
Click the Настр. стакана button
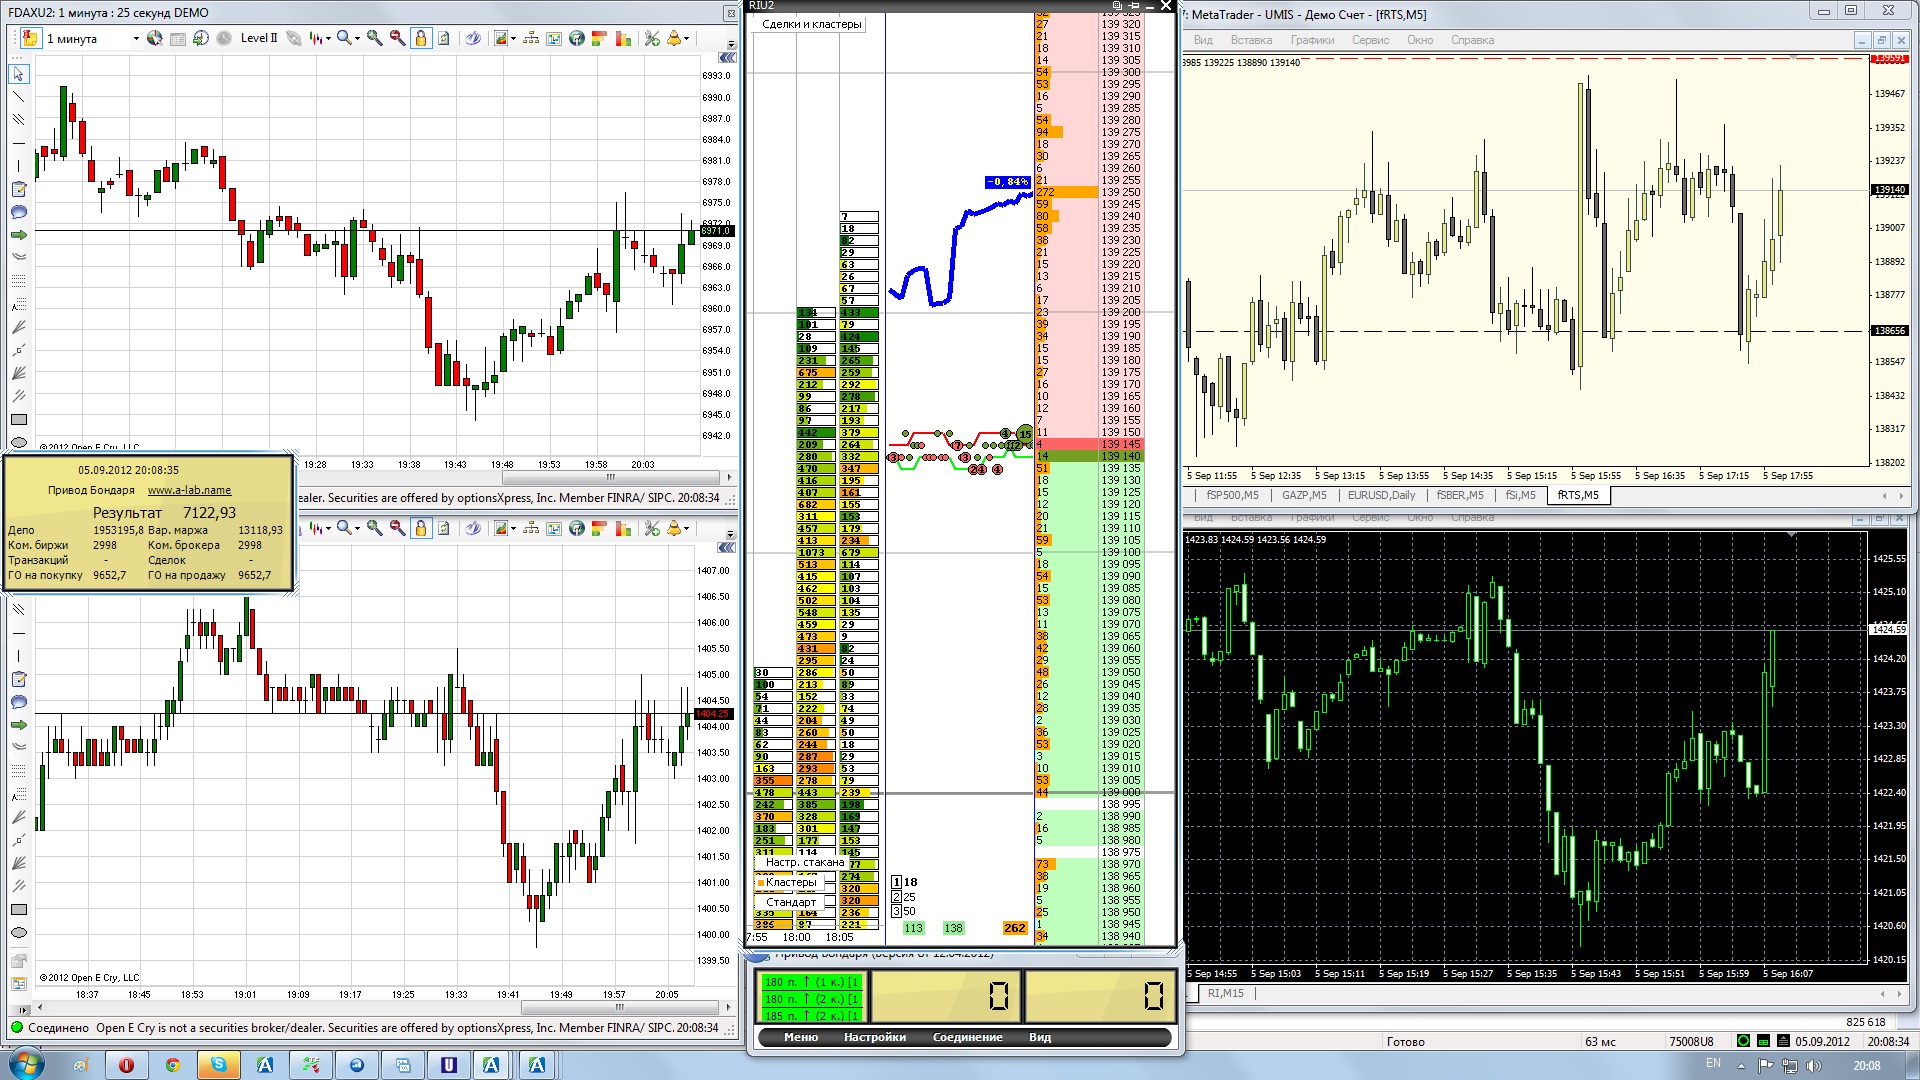click(804, 862)
